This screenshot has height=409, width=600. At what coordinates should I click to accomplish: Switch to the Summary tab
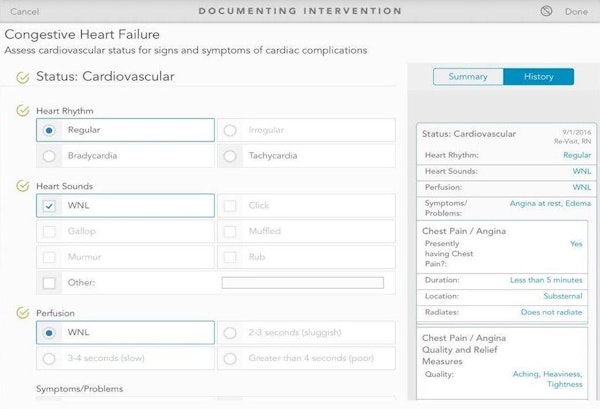467,77
